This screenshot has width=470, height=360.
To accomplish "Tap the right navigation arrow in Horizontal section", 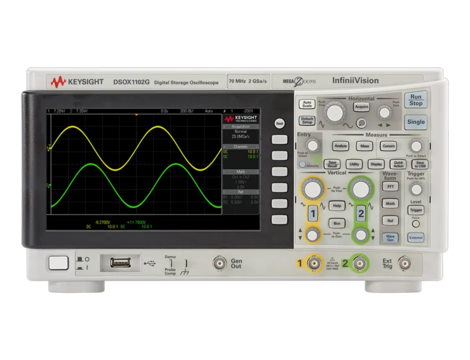I will (x=388, y=125).
